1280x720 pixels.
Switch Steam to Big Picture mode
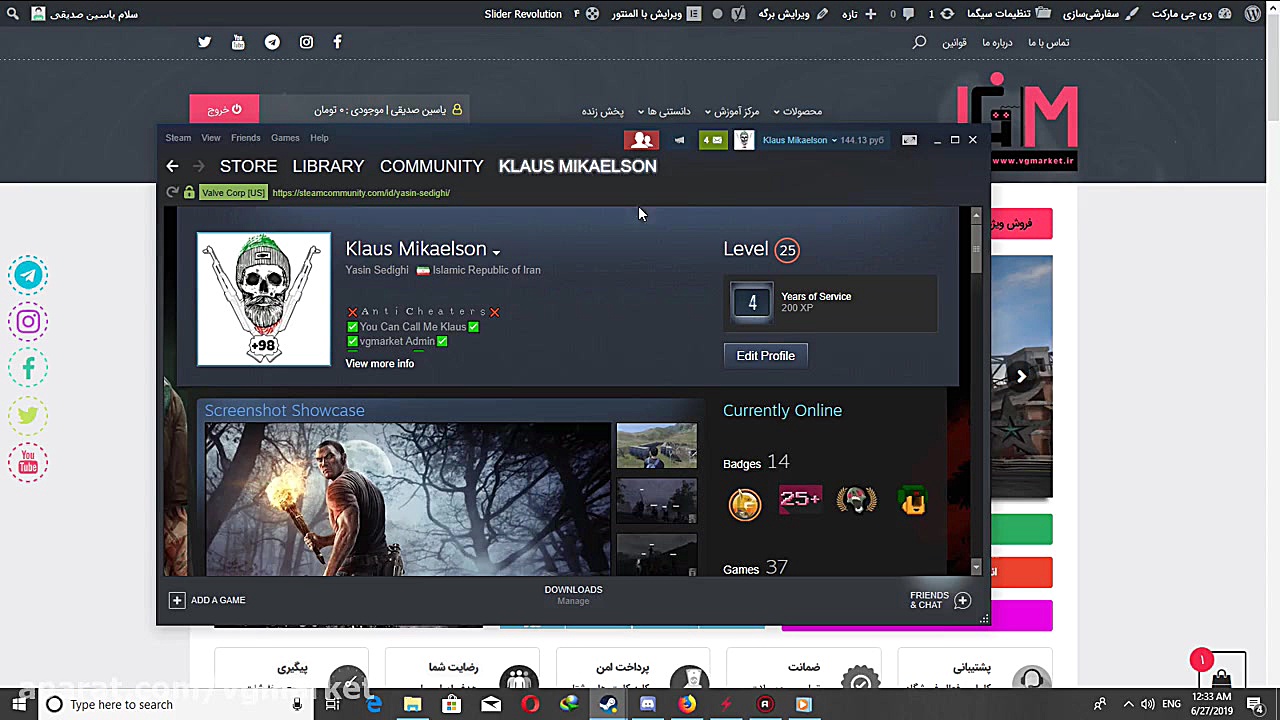pyautogui.click(x=909, y=140)
